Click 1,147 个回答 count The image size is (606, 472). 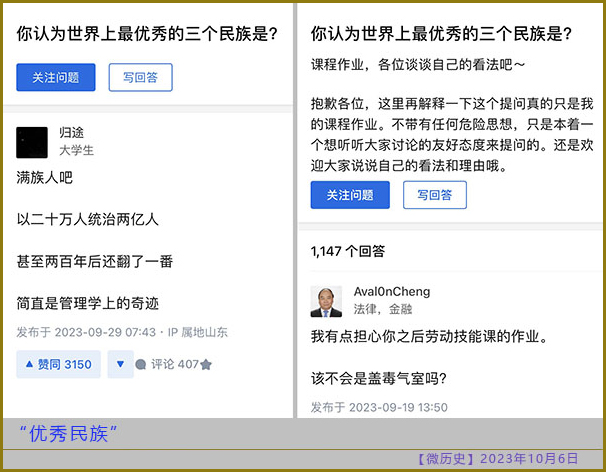tap(348, 251)
